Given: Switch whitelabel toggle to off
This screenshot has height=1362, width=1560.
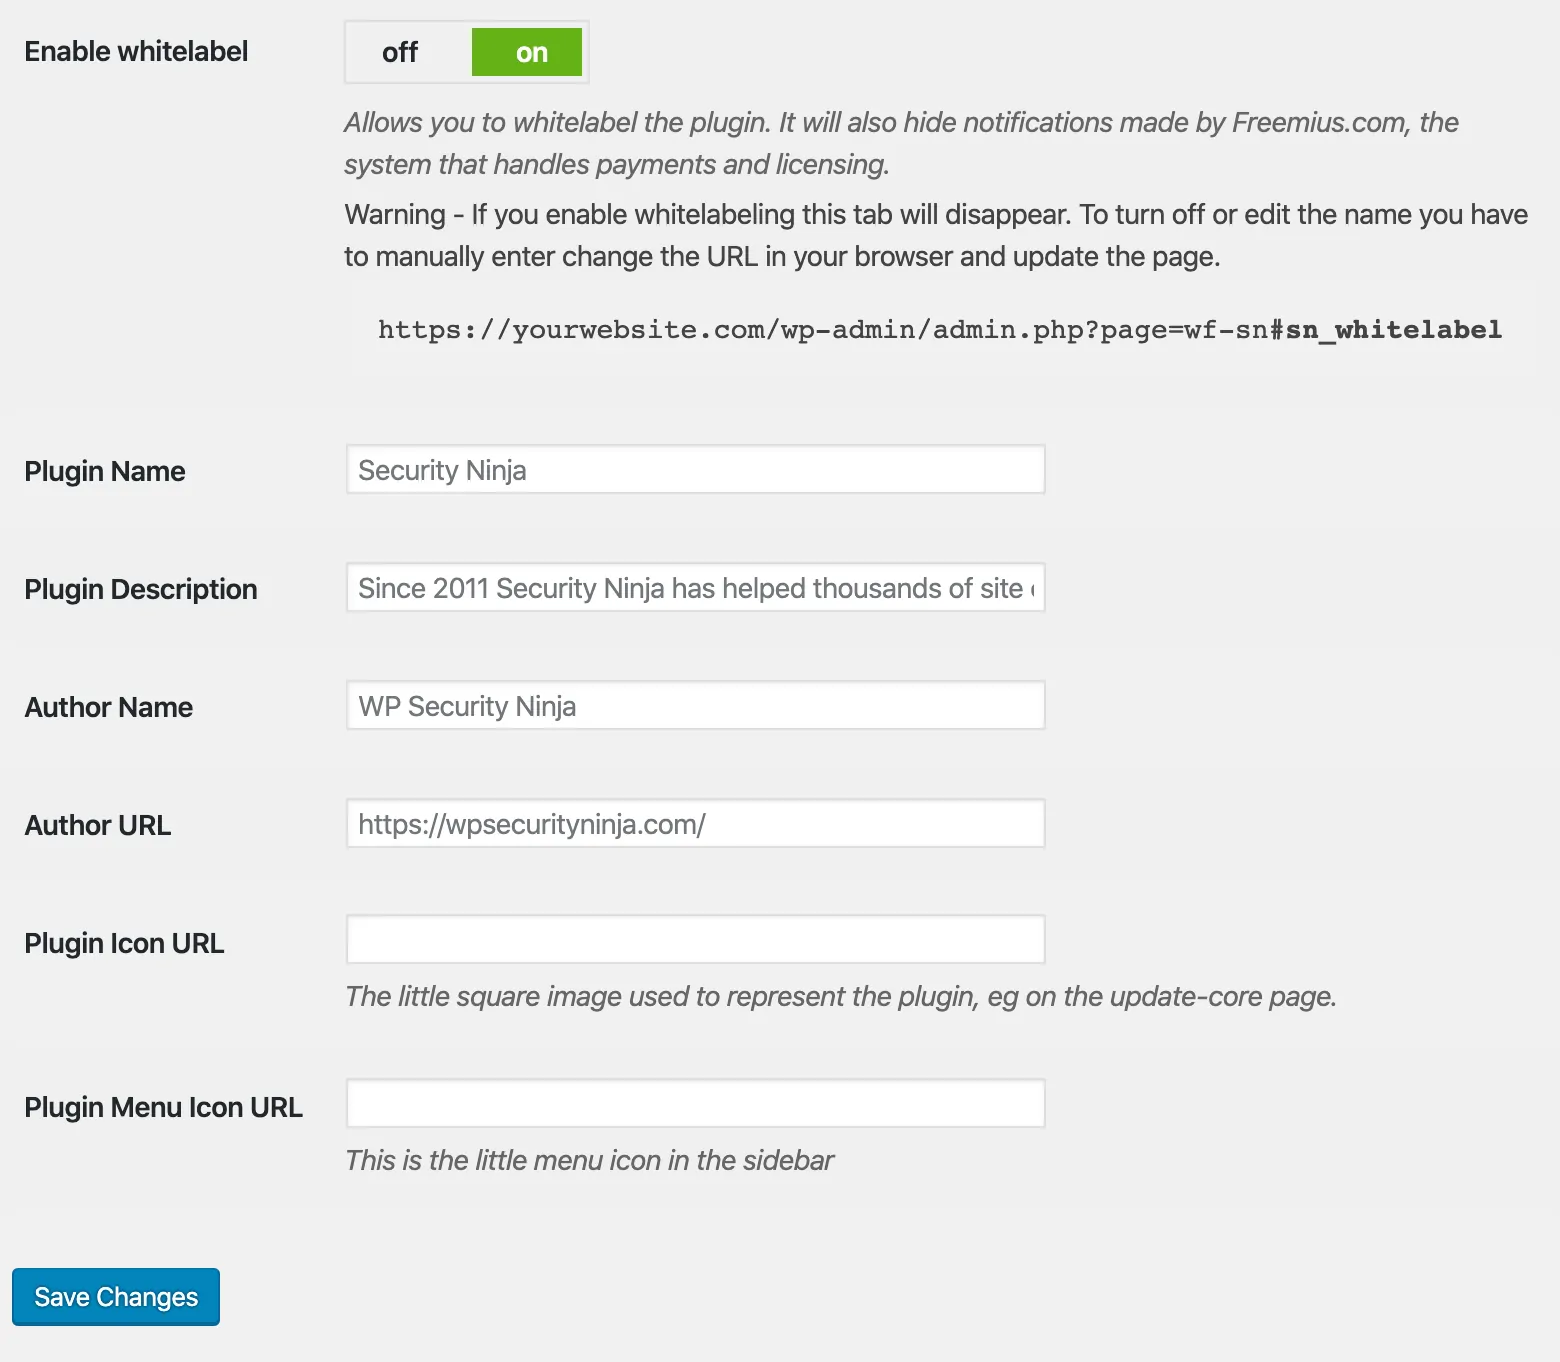Looking at the screenshot, I should tap(400, 52).
